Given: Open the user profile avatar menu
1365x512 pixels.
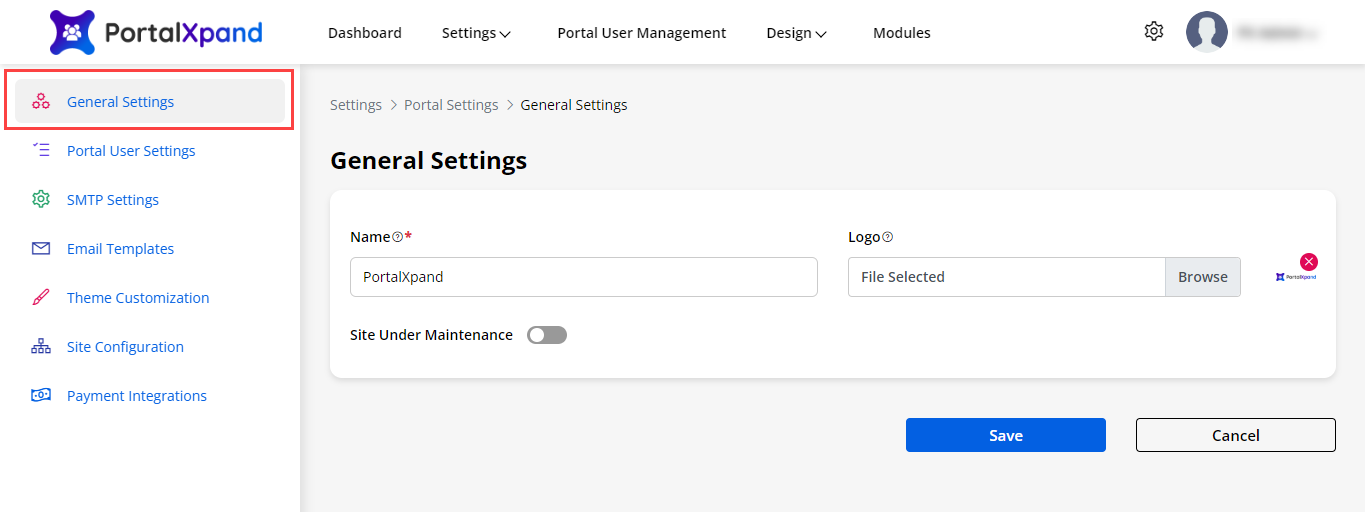Looking at the screenshot, I should pyautogui.click(x=1207, y=32).
